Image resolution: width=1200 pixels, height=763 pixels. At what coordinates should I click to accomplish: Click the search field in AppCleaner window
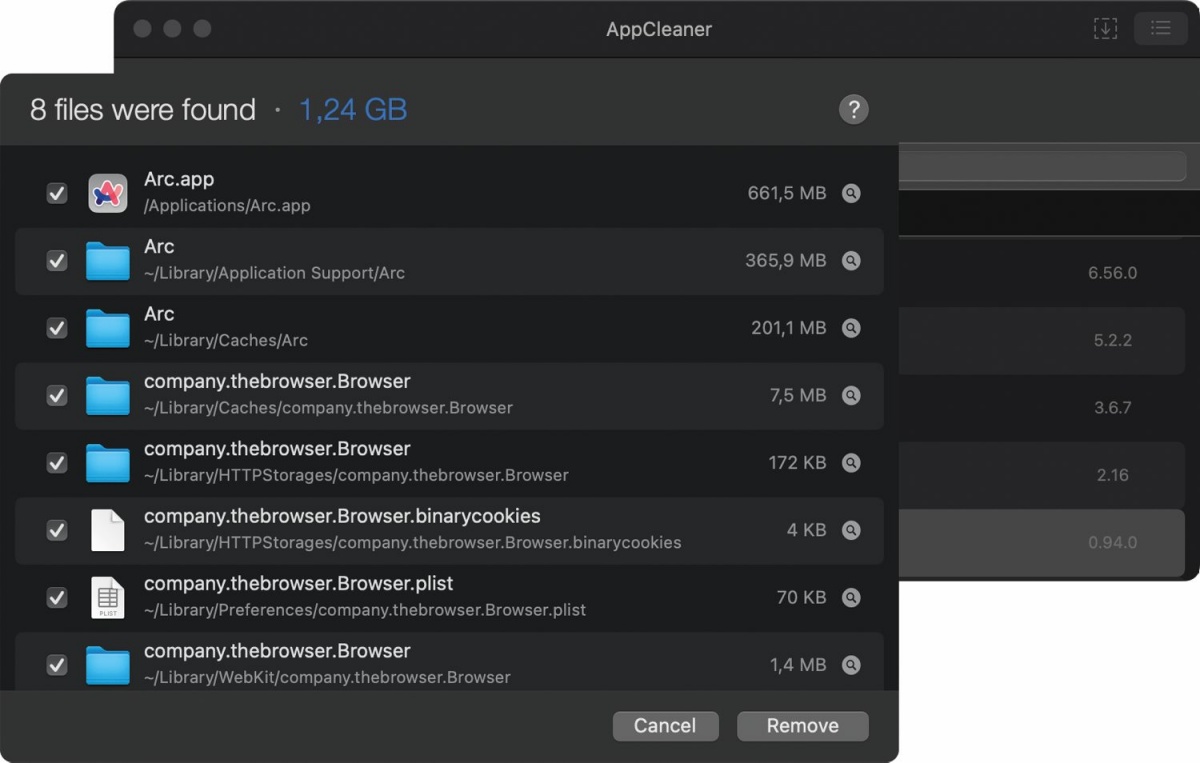click(1043, 166)
